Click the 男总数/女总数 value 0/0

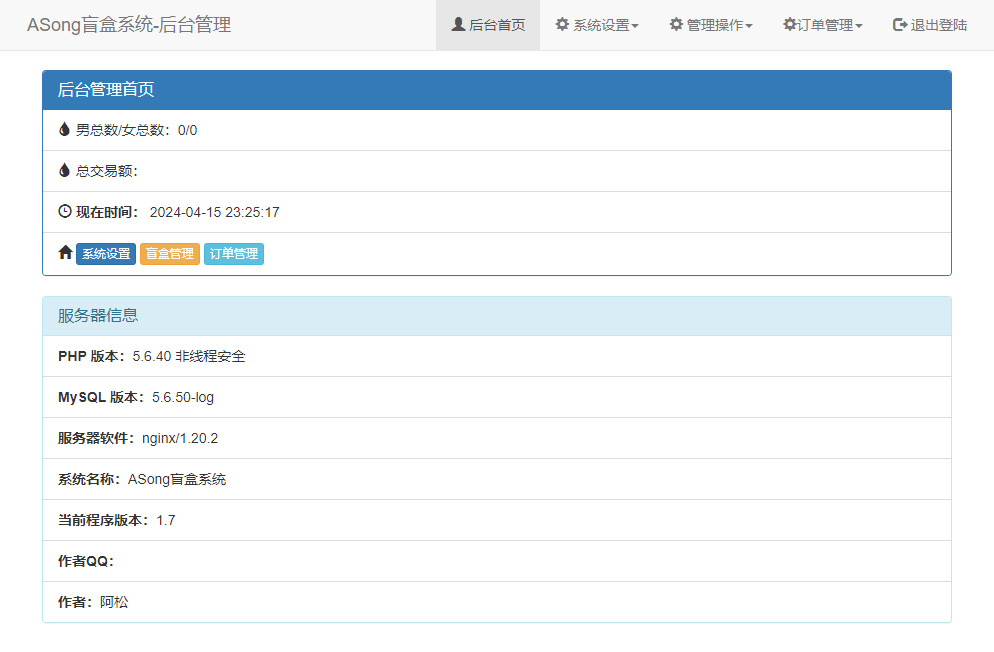click(188, 131)
